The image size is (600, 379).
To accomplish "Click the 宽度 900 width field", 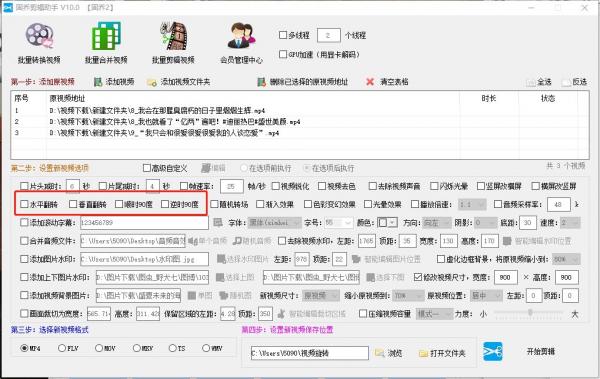I will pos(505,277).
